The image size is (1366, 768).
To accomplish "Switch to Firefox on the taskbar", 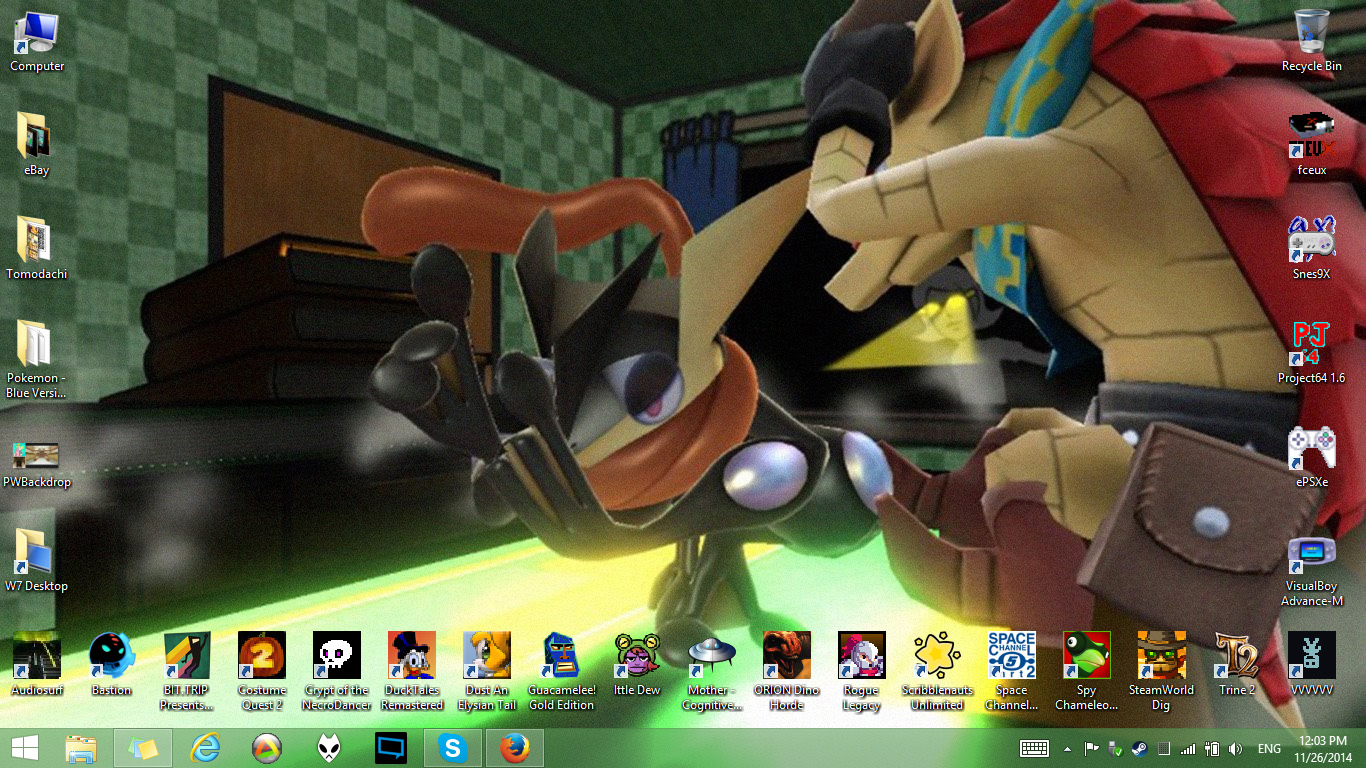I will [514, 748].
